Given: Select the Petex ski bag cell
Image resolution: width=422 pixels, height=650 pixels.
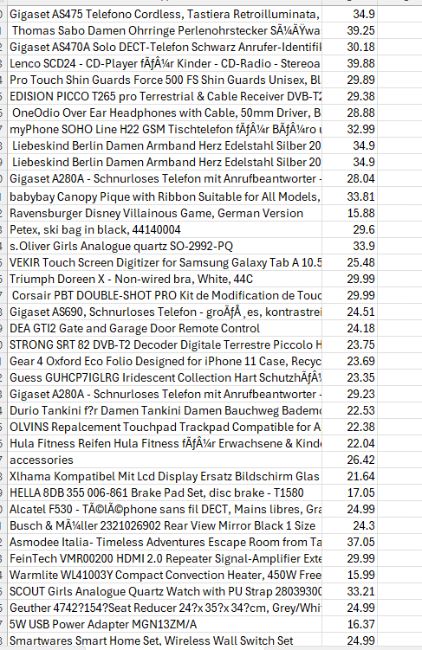Looking at the screenshot, I should [x=165, y=230].
